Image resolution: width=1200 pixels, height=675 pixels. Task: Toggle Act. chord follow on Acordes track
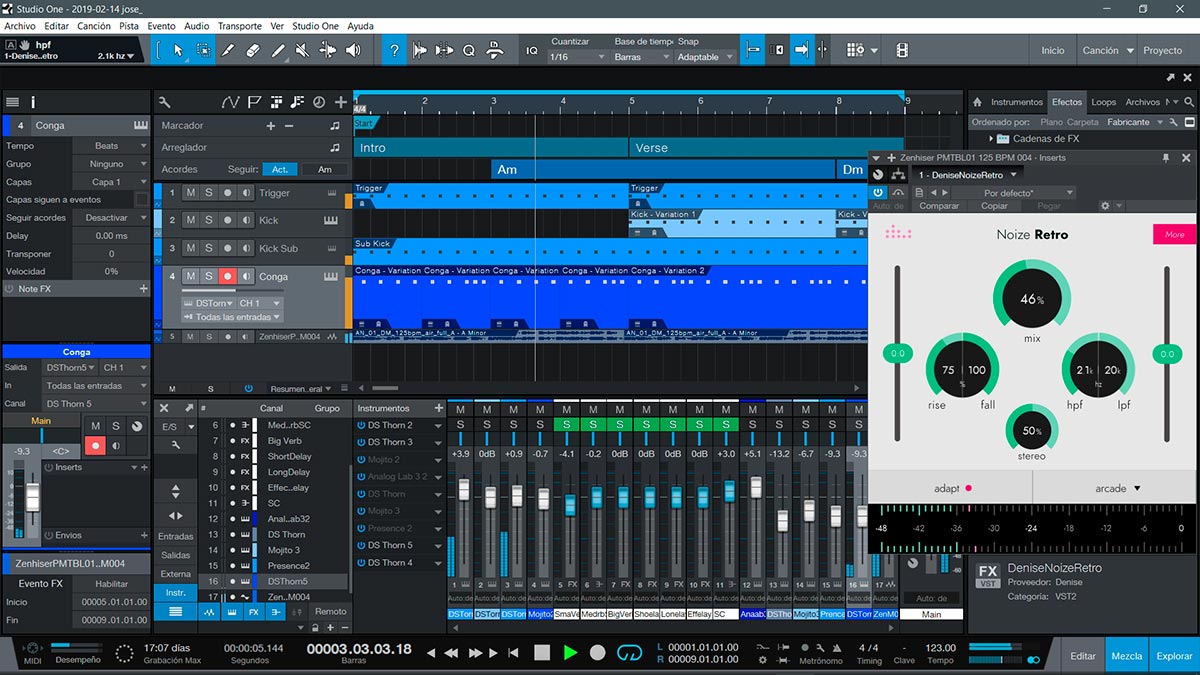[x=280, y=170]
